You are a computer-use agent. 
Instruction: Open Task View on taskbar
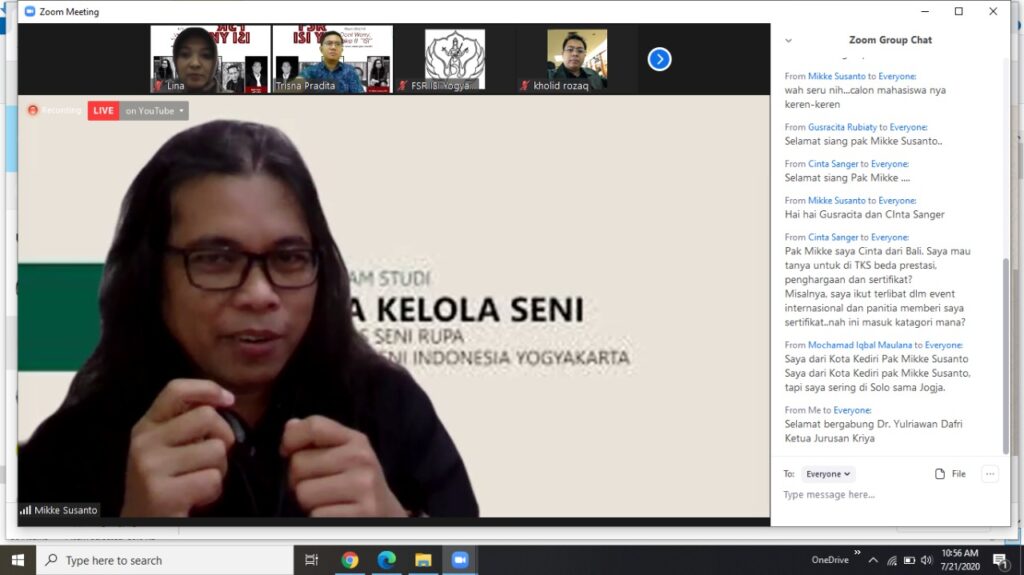tap(312, 560)
